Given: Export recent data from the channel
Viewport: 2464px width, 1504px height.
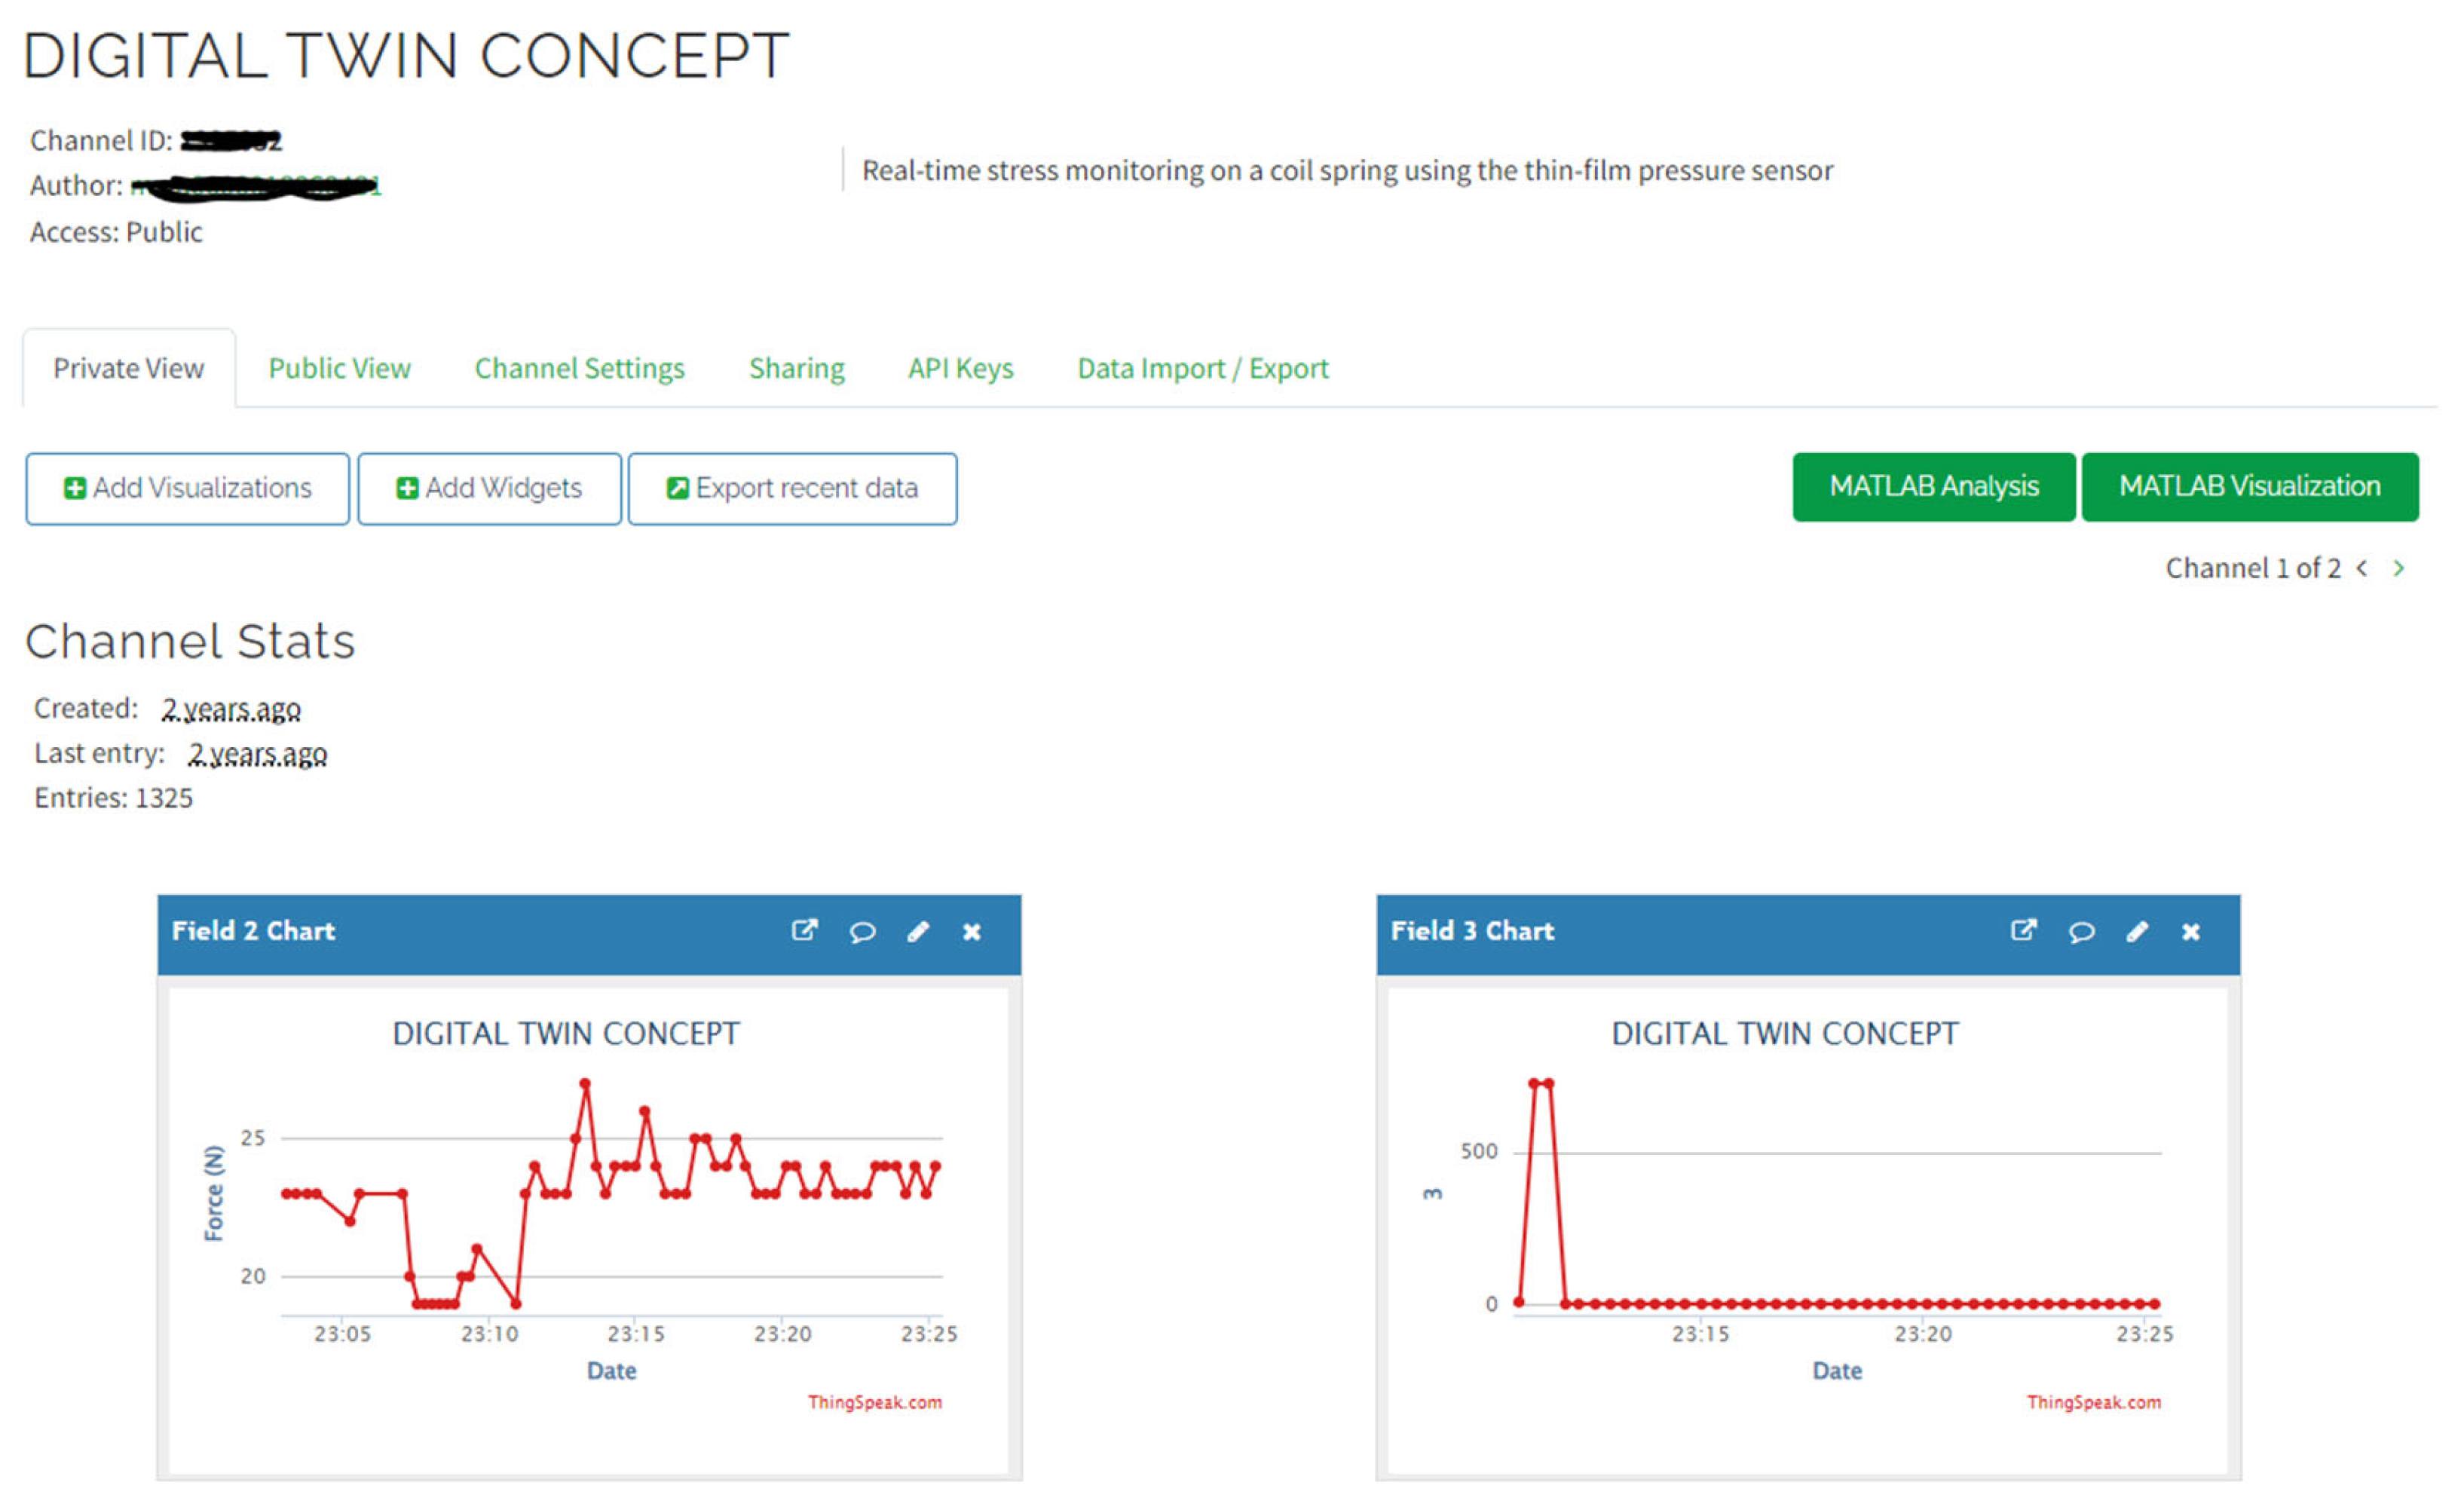Looking at the screenshot, I should point(792,488).
